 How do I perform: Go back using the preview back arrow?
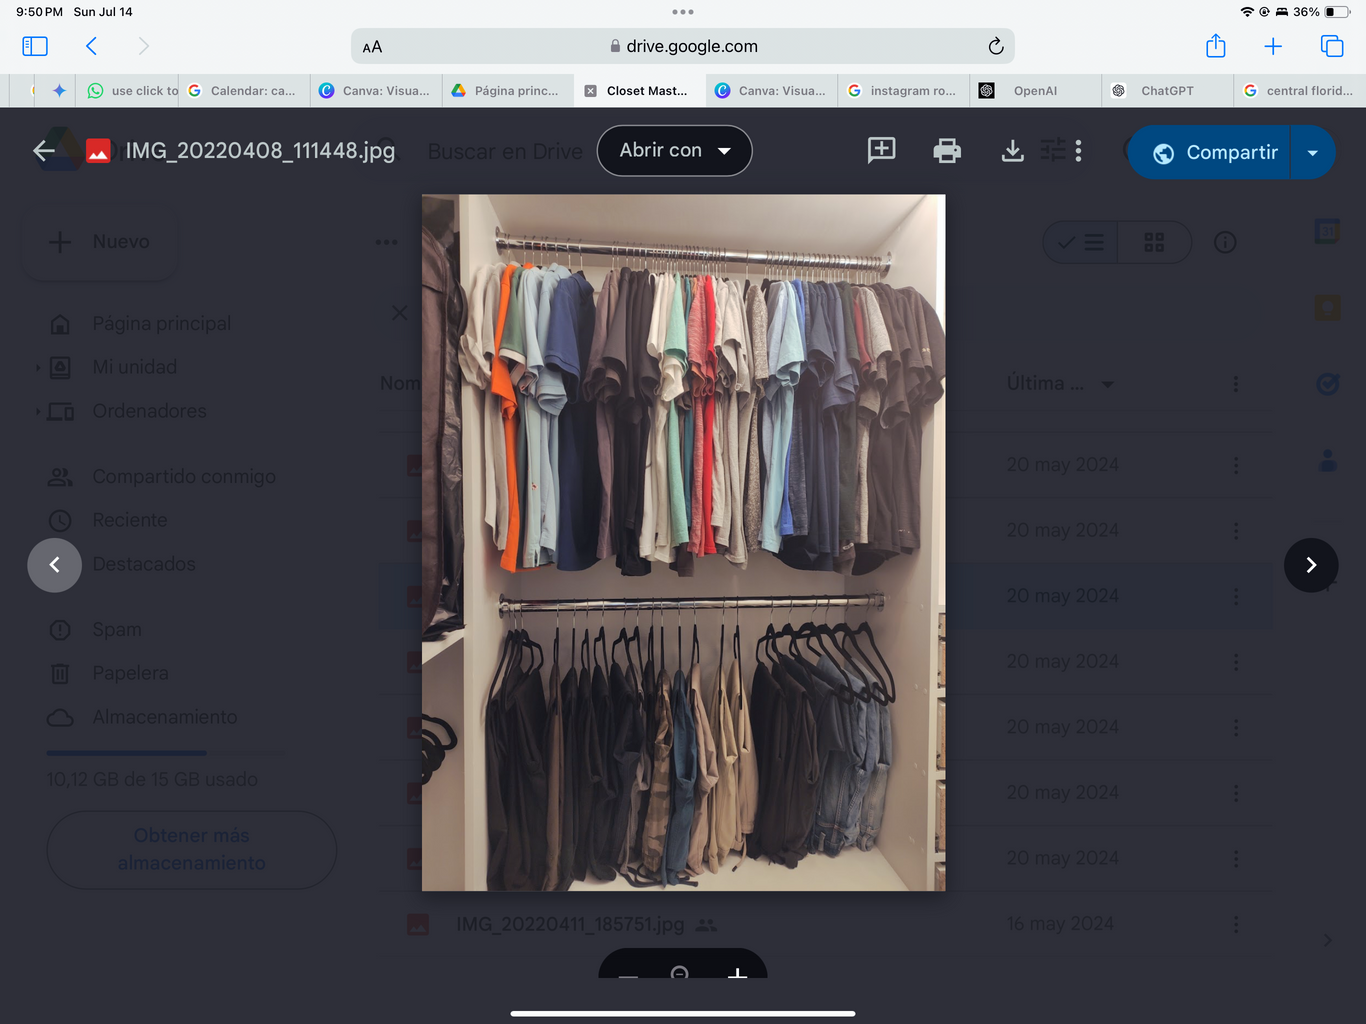point(43,151)
